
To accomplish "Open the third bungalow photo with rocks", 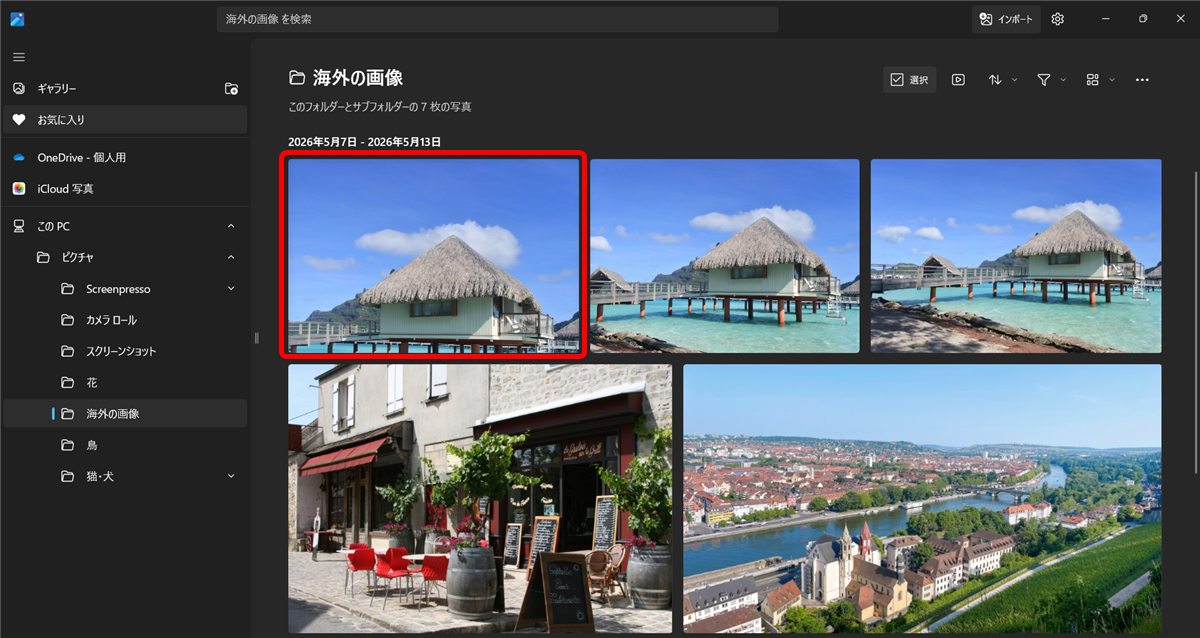I will (x=1016, y=256).
